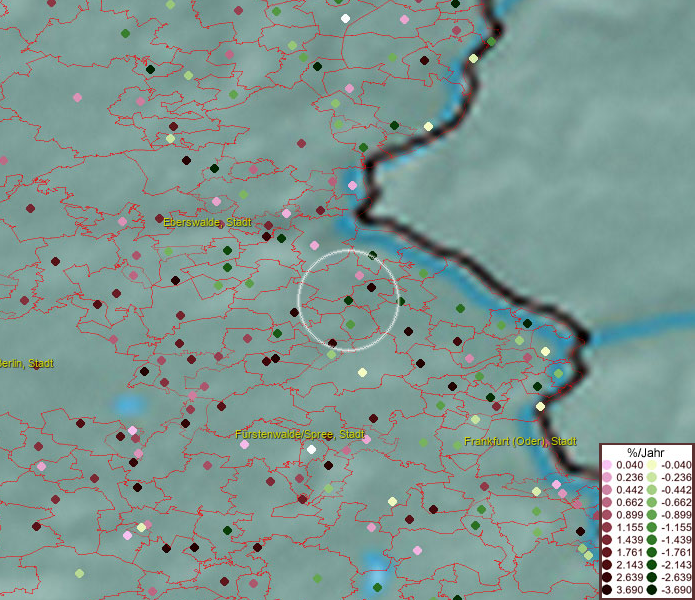Select the 0.899 legend color swatch
Screen dimensions: 695x600
(x=607, y=515)
